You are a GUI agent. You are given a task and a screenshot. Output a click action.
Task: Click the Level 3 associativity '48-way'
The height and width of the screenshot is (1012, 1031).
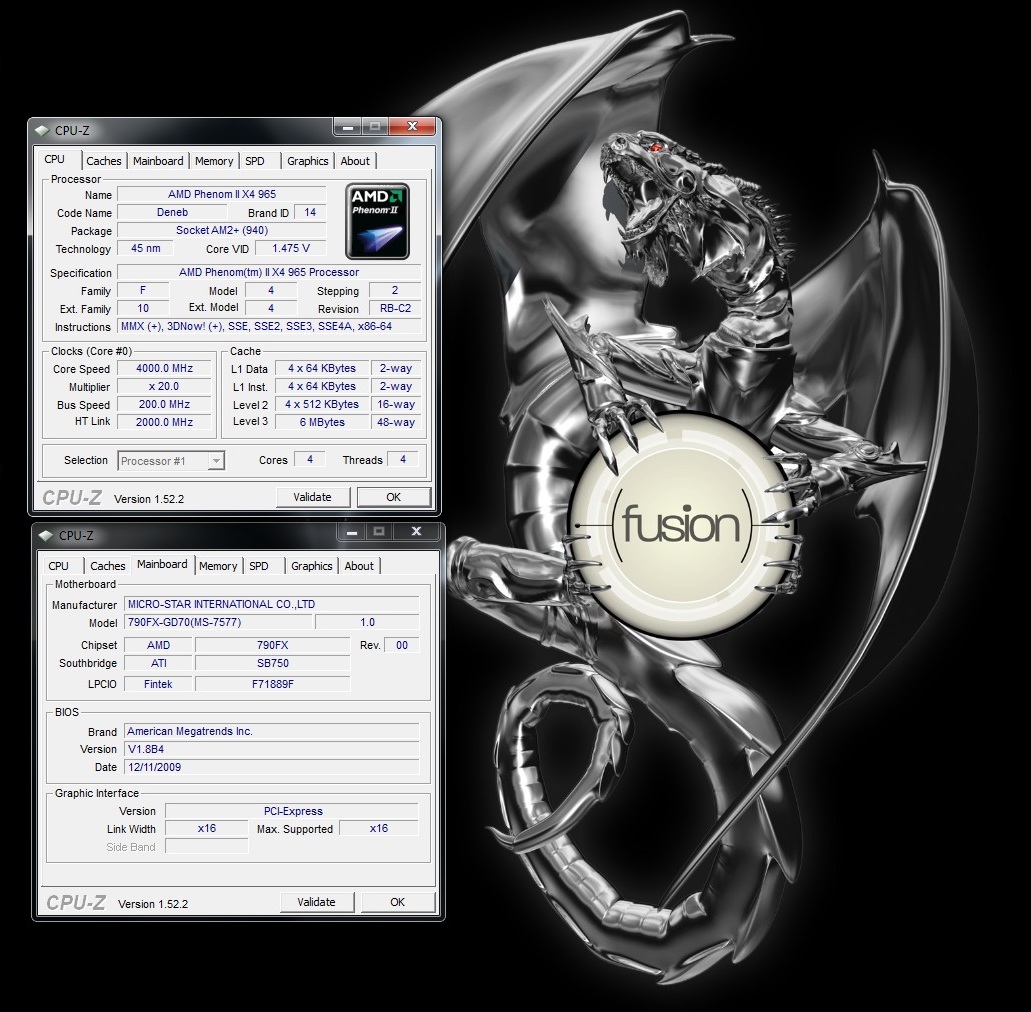396,422
